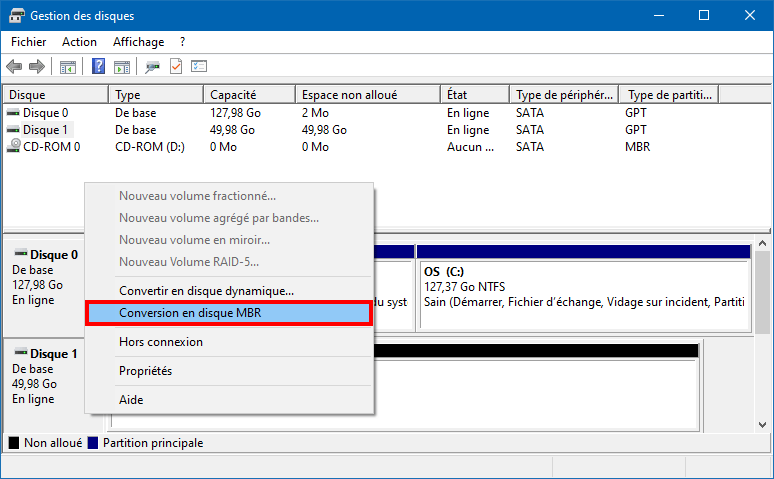Toggle the action pane toolbar icon
Viewport: 774px width, 479px height.
click(122, 67)
